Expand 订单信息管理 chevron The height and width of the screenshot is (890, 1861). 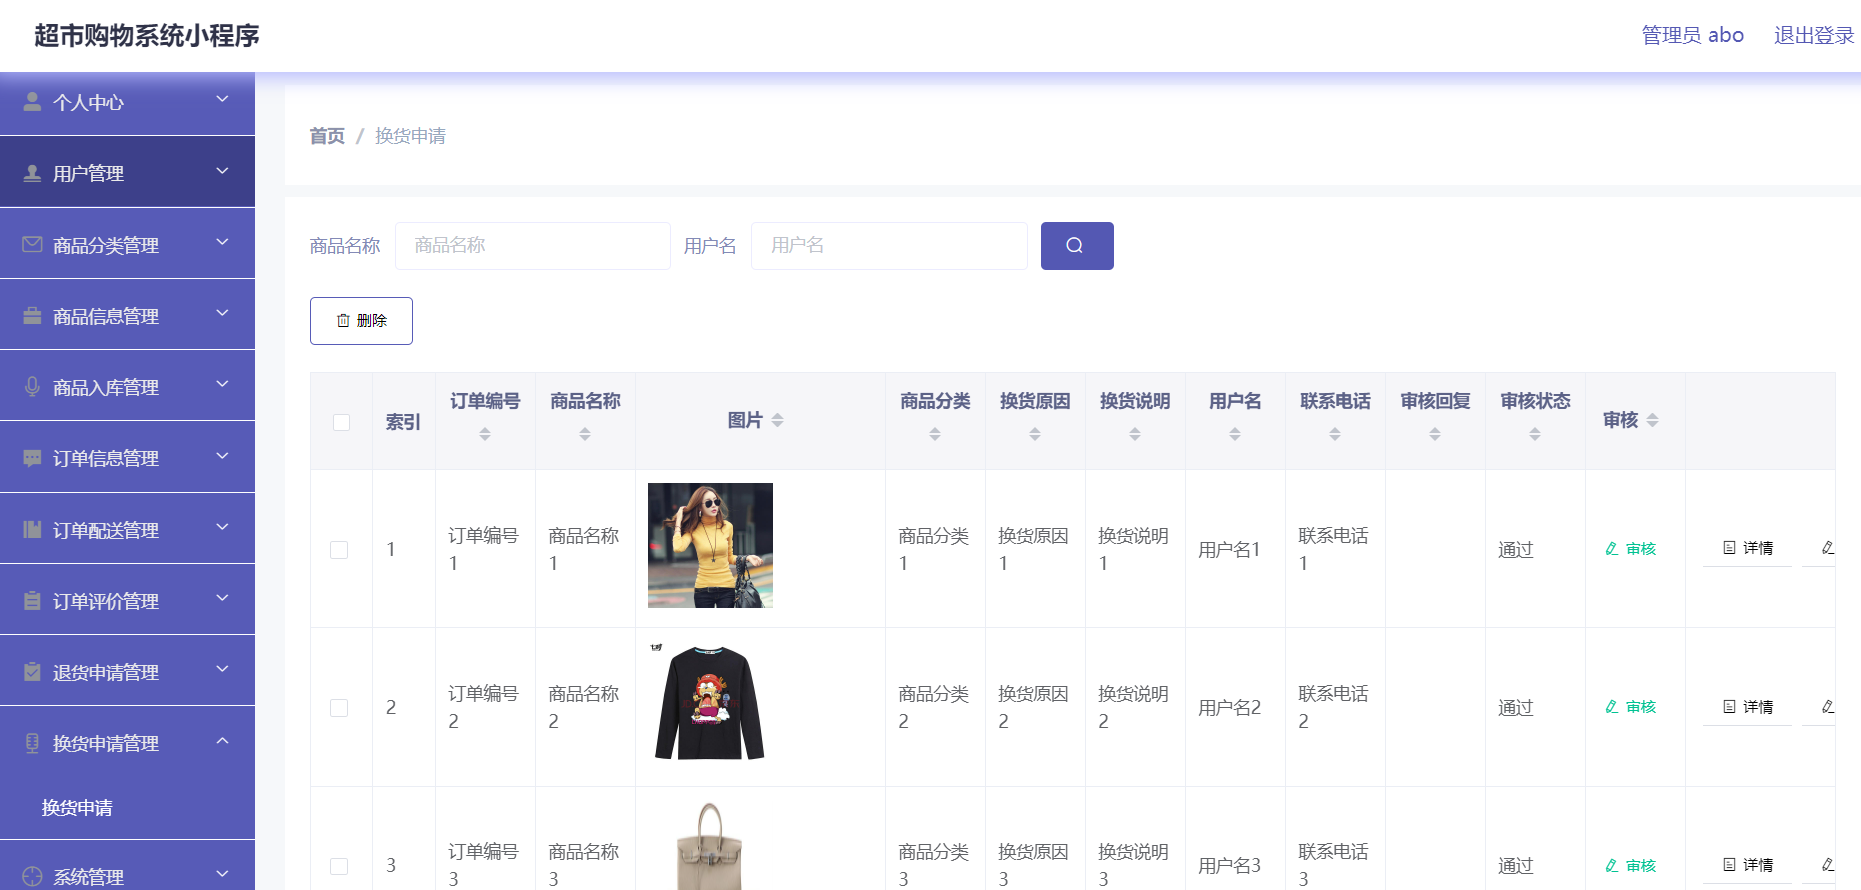(x=222, y=456)
